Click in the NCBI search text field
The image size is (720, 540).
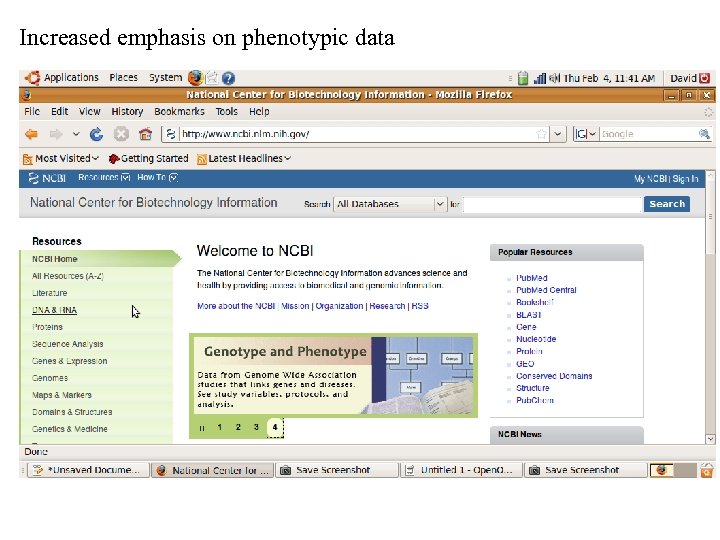[x=552, y=204]
